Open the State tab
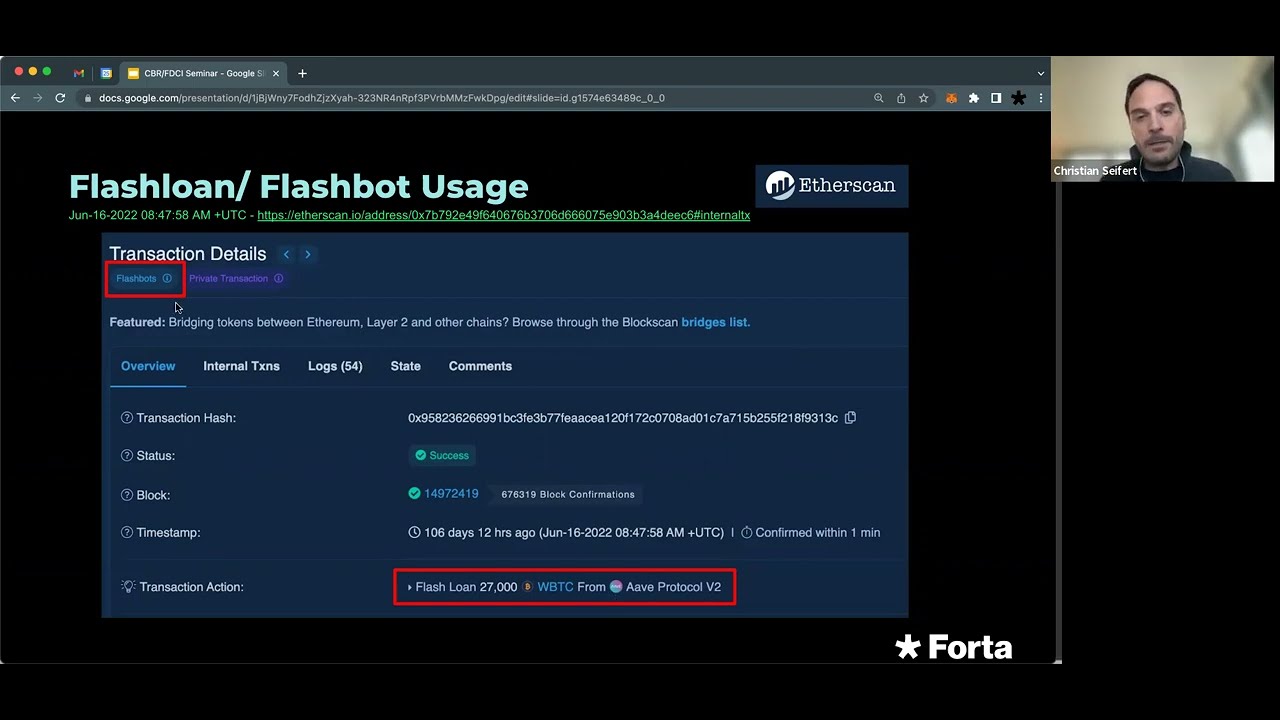The width and height of the screenshot is (1280, 720). (405, 366)
